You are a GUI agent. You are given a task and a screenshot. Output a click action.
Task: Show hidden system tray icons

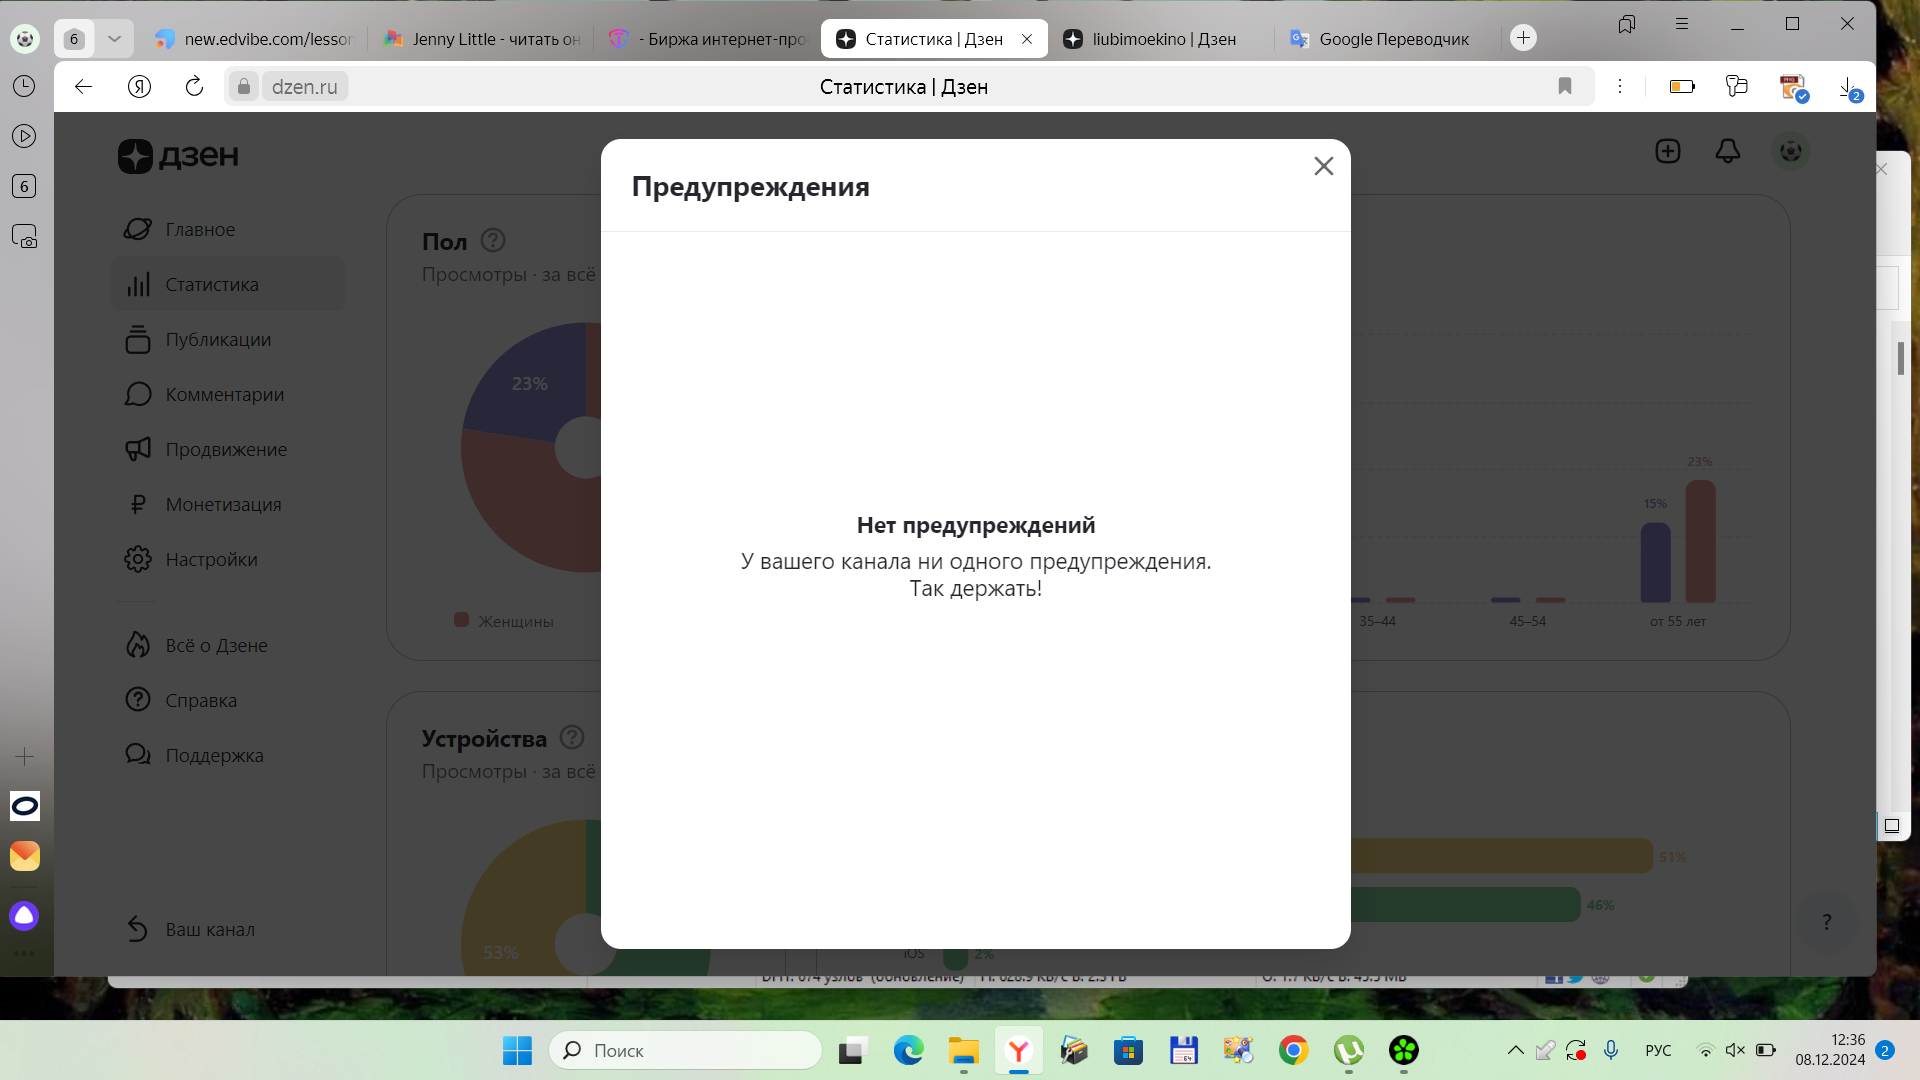point(1515,1050)
